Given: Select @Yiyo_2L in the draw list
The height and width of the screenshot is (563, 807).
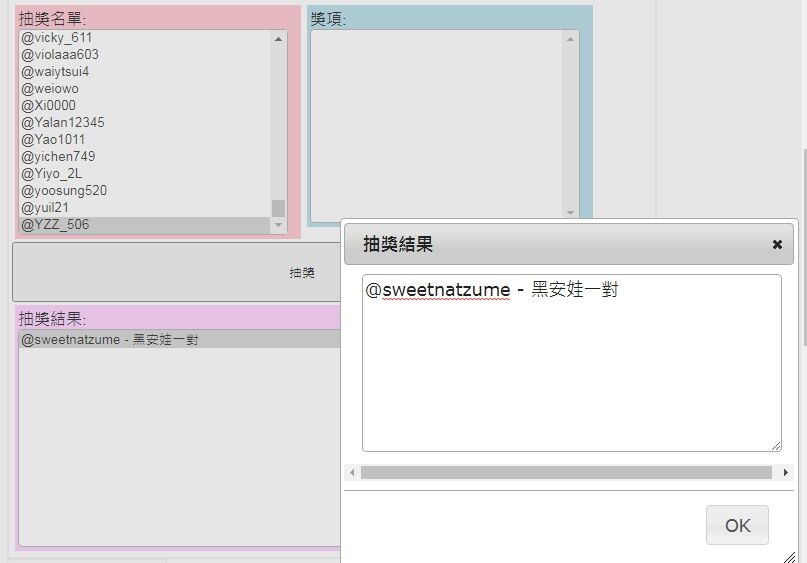Looking at the screenshot, I should coord(145,173).
